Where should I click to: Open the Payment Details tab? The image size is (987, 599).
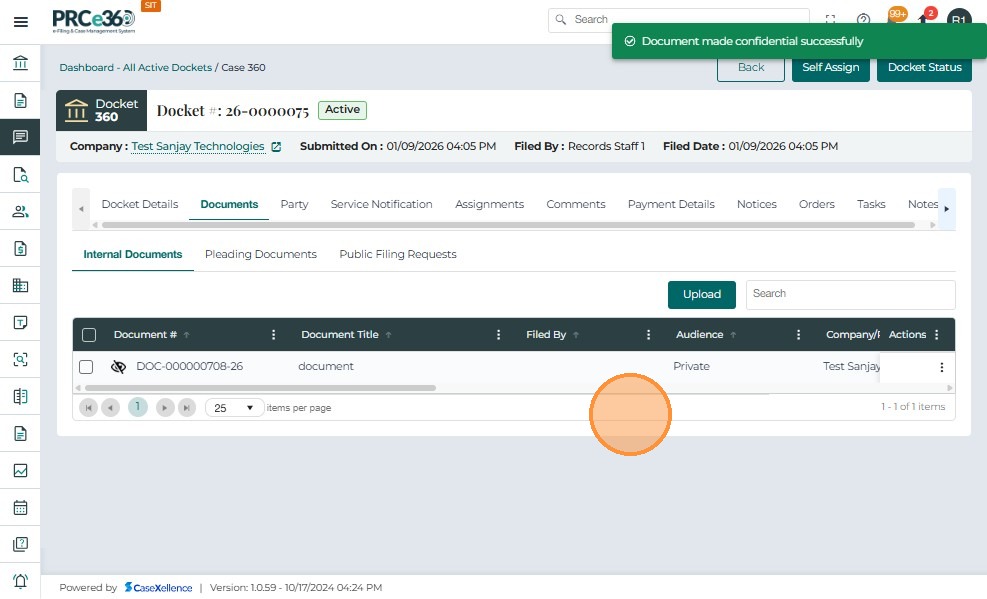(x=671, y=204)
